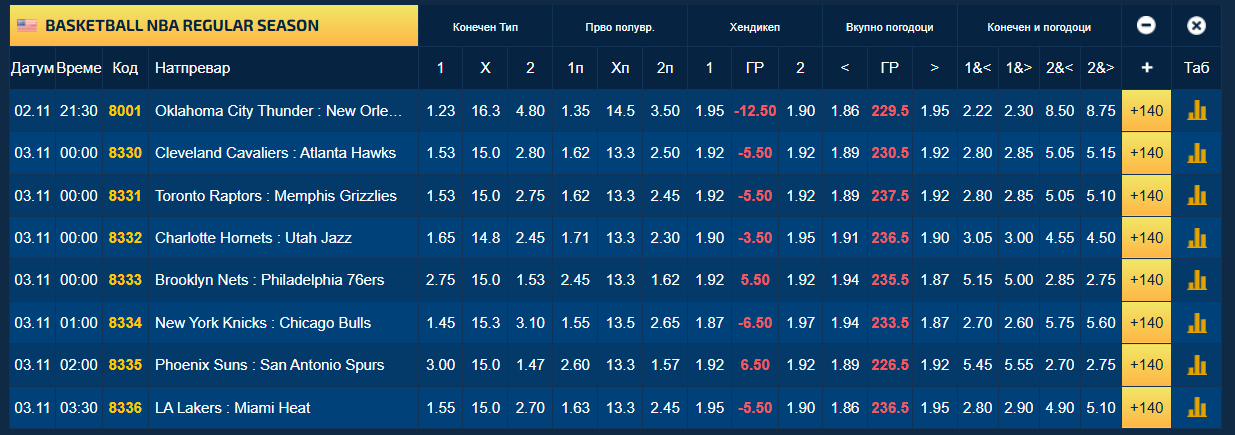The width and height of the screenshot is (1235, 435).
Task: Open stats chart for New York Knicks match
Action: click(x=1197, y=323)
